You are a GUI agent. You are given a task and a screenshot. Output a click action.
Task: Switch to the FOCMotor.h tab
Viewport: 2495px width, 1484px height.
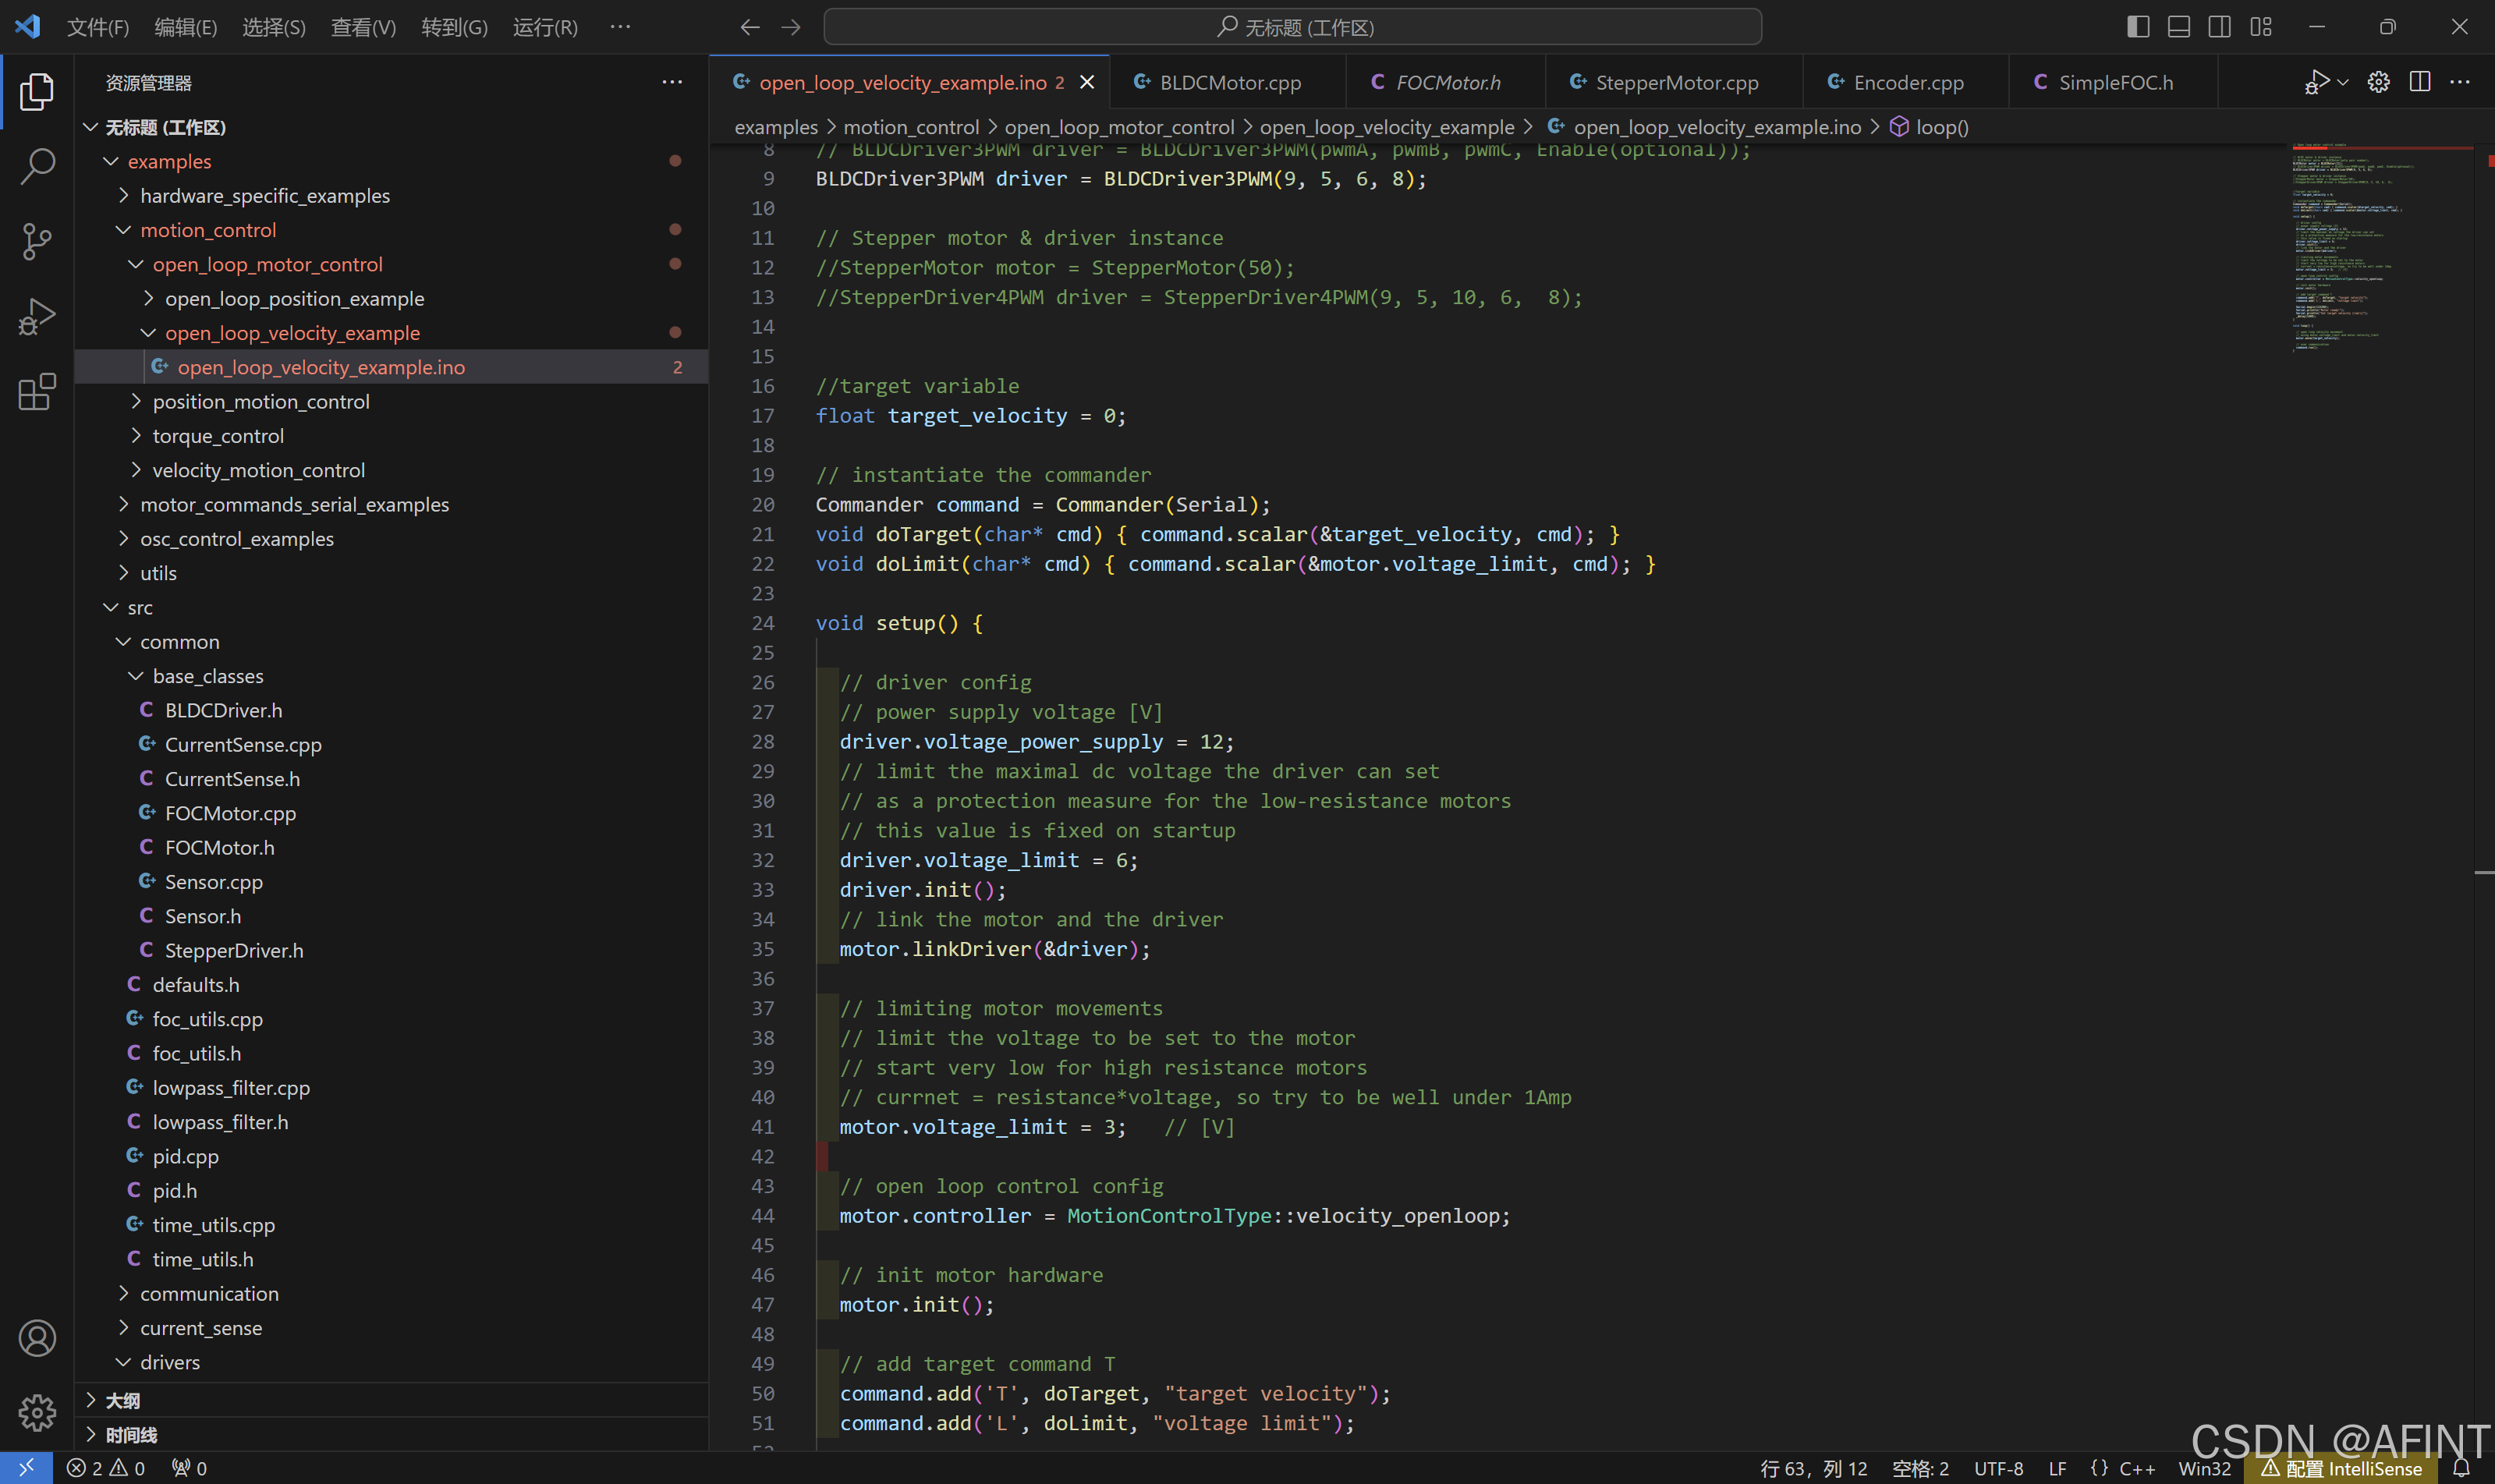[x=1446, y=82]
